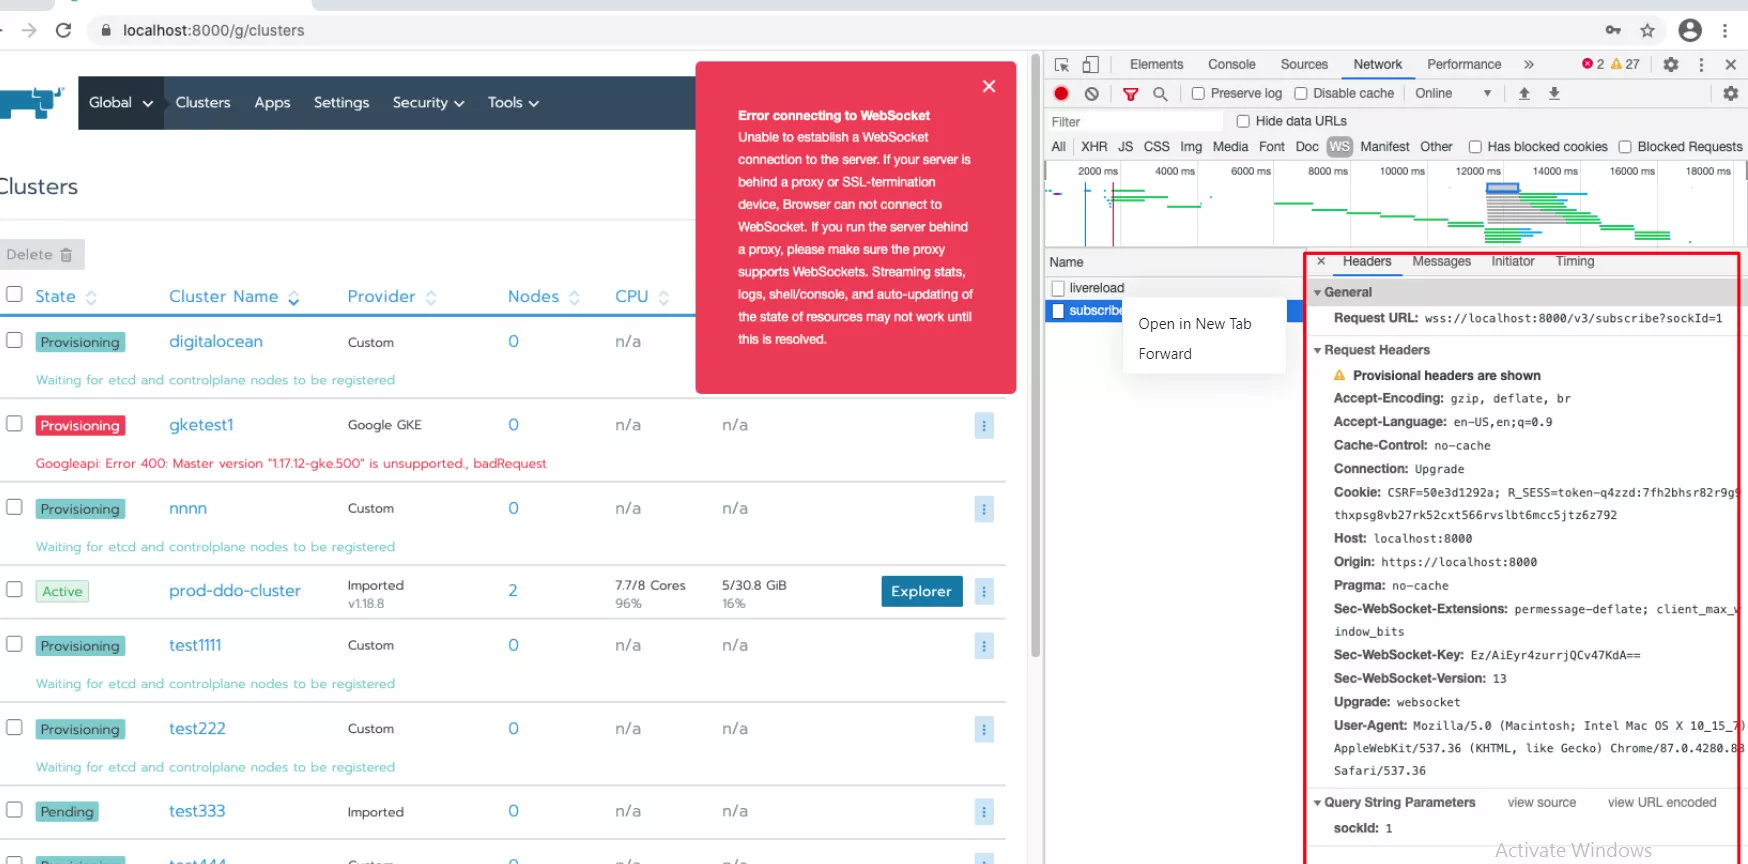Switch to the Messages tab
The width and height of the screenshot is (1748, 864).
click(x=1441, y=261)
